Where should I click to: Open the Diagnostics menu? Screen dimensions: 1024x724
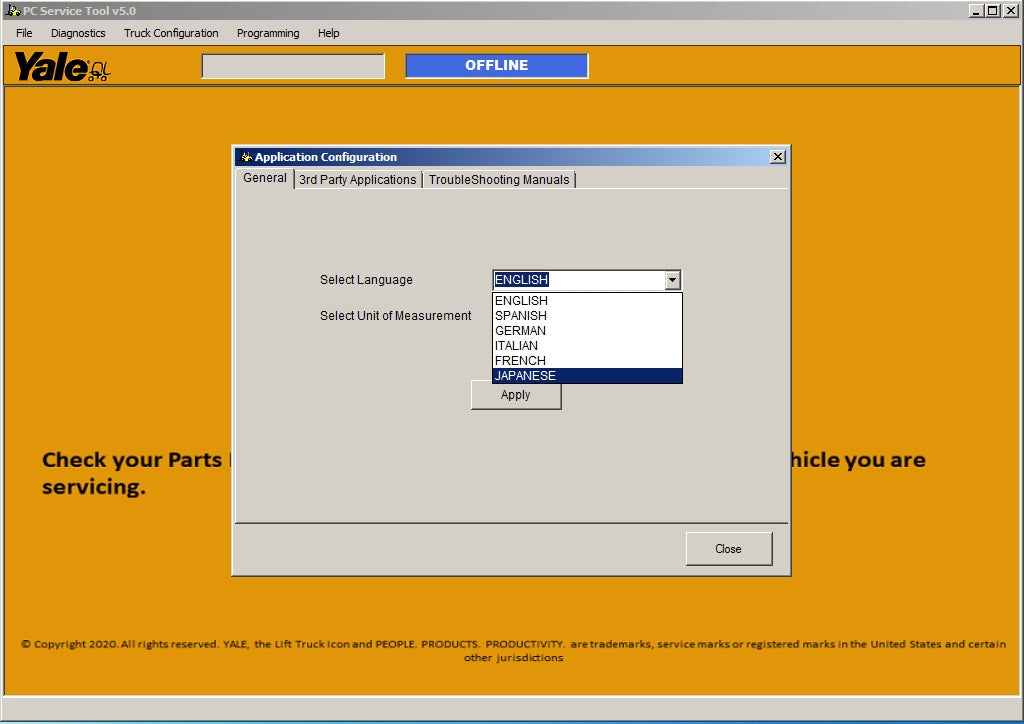point(78,33)
